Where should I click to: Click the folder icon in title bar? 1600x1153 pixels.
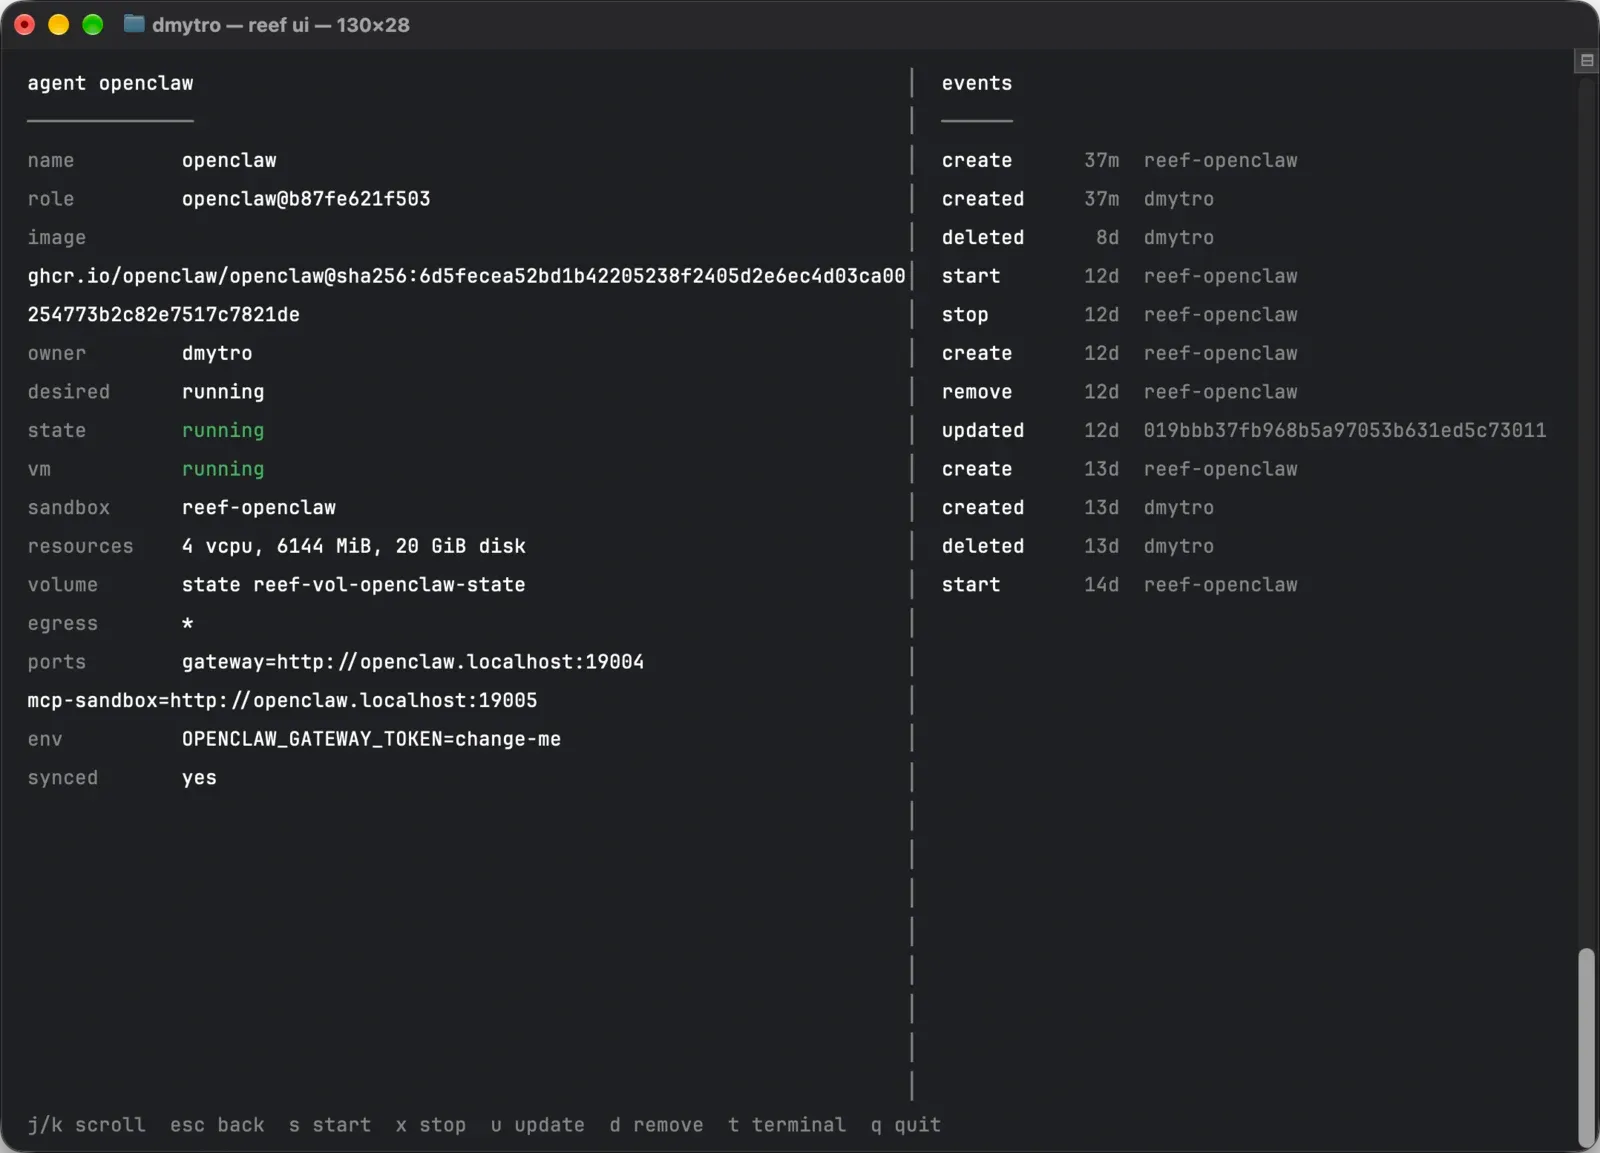(x=134, y=24)
